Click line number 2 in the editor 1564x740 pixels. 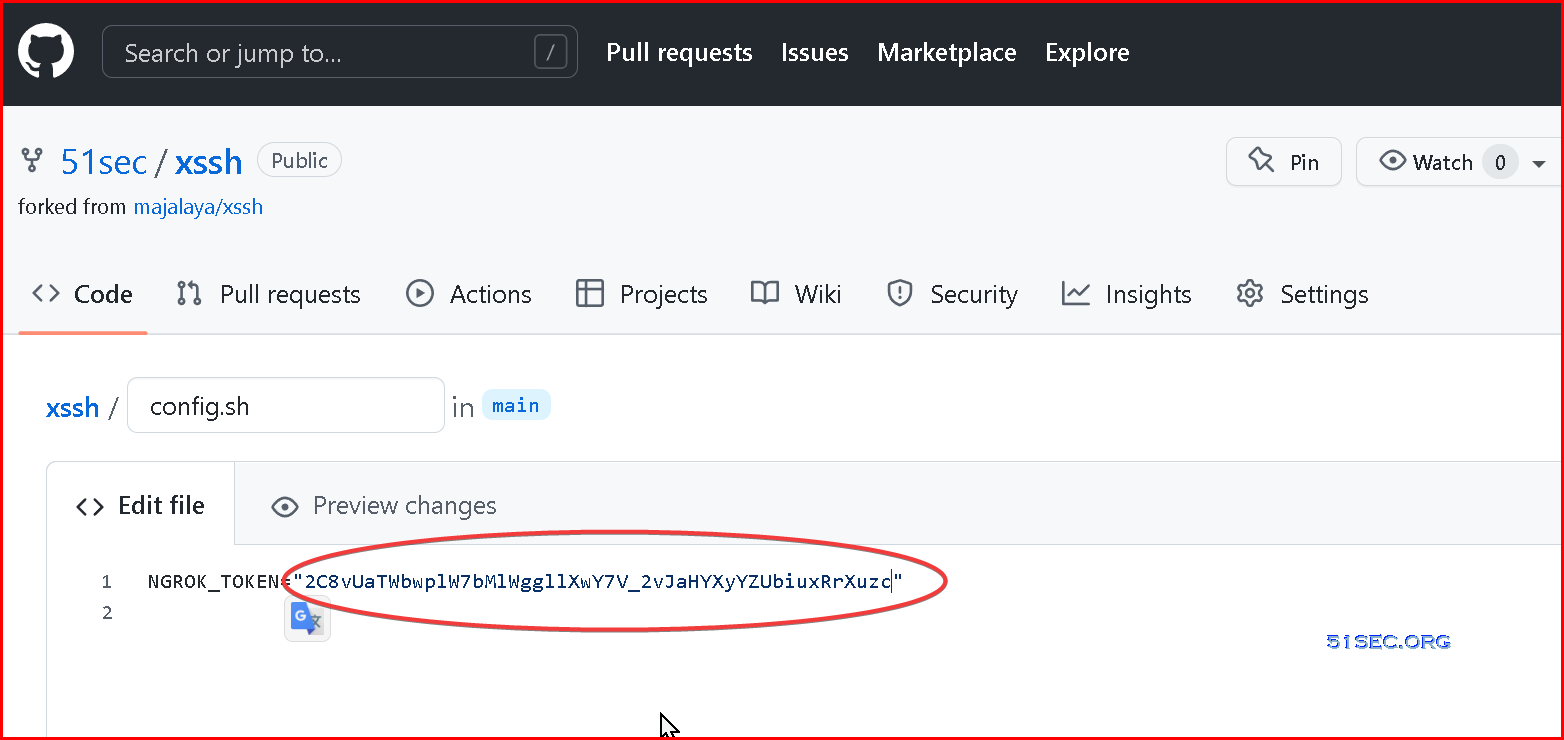[106, 612]
